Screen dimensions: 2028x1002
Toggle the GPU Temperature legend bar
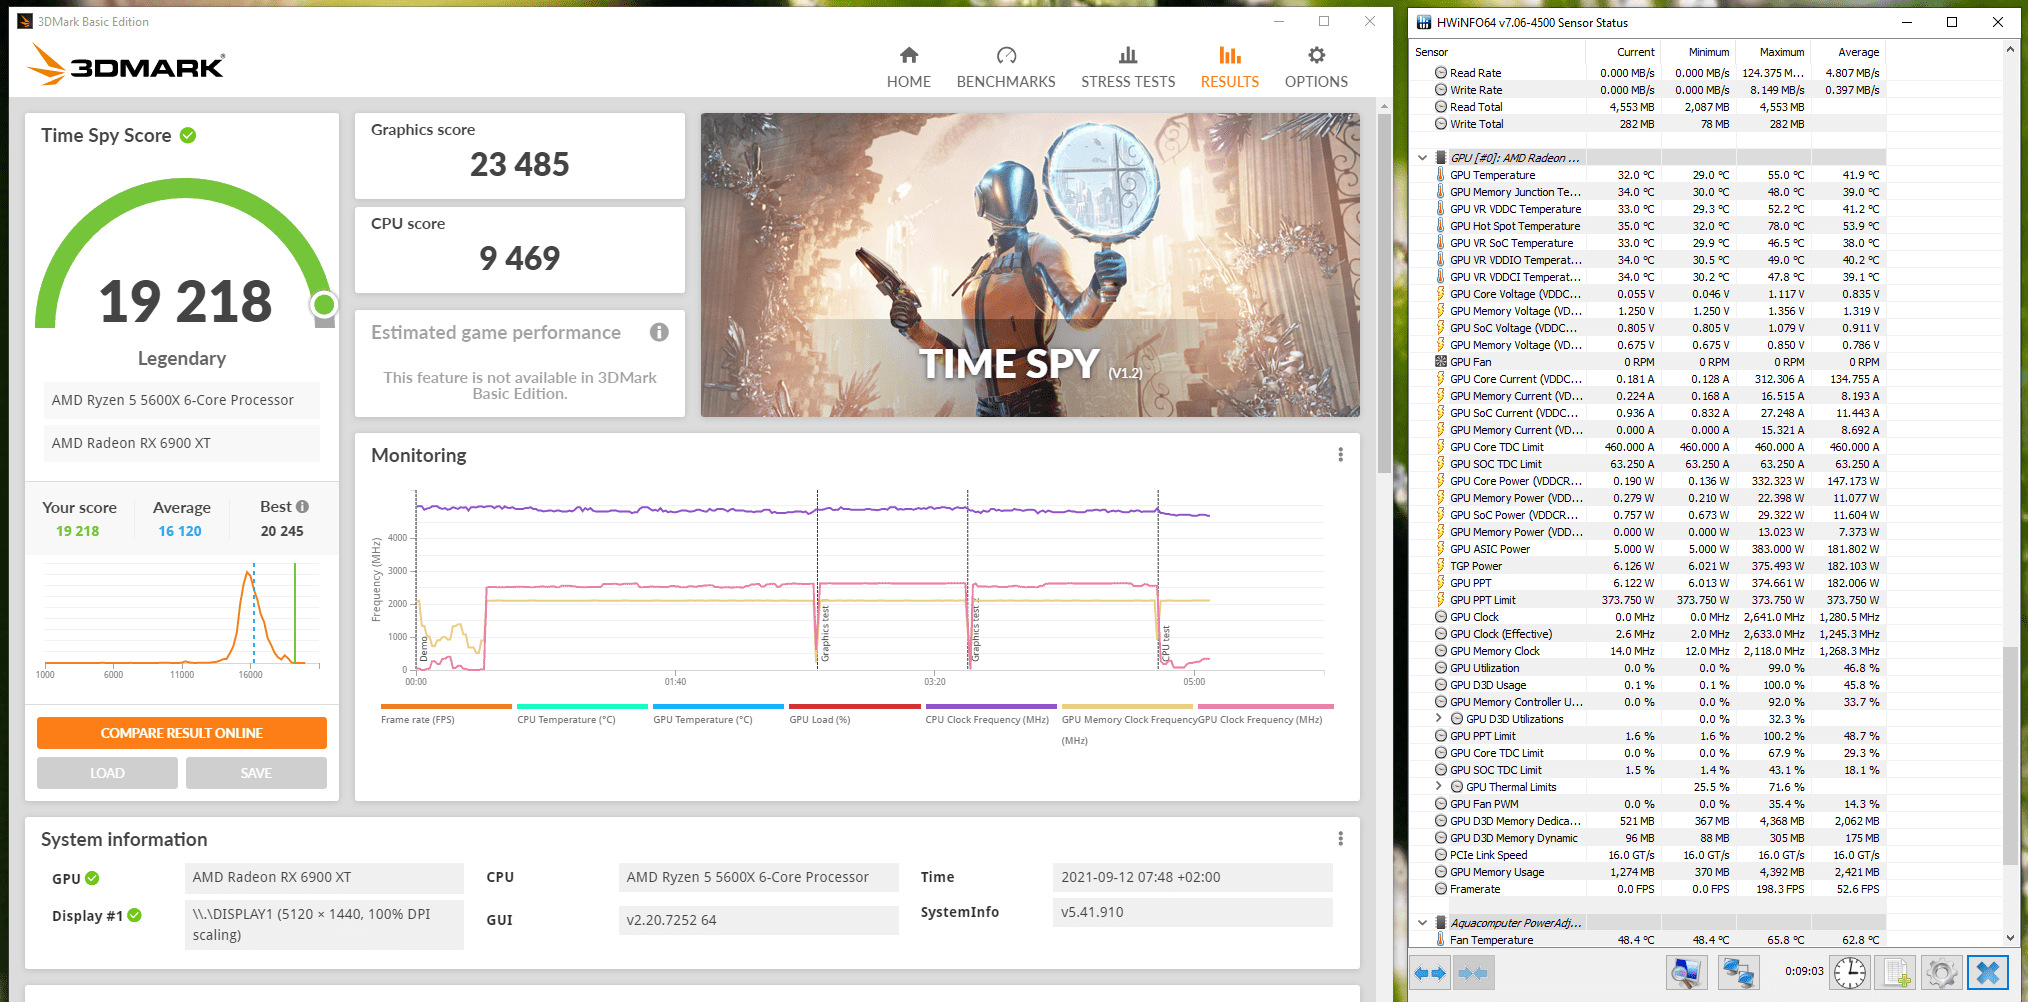[x=718, y=706]
